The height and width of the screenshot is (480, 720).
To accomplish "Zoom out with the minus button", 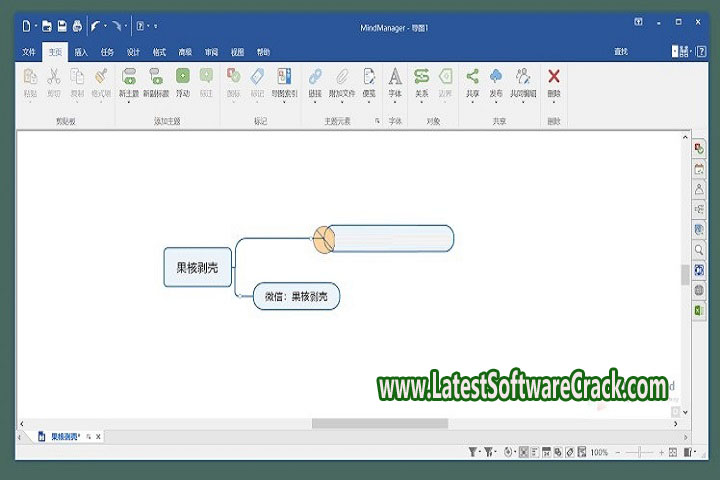I will click(x=618, y=453).
